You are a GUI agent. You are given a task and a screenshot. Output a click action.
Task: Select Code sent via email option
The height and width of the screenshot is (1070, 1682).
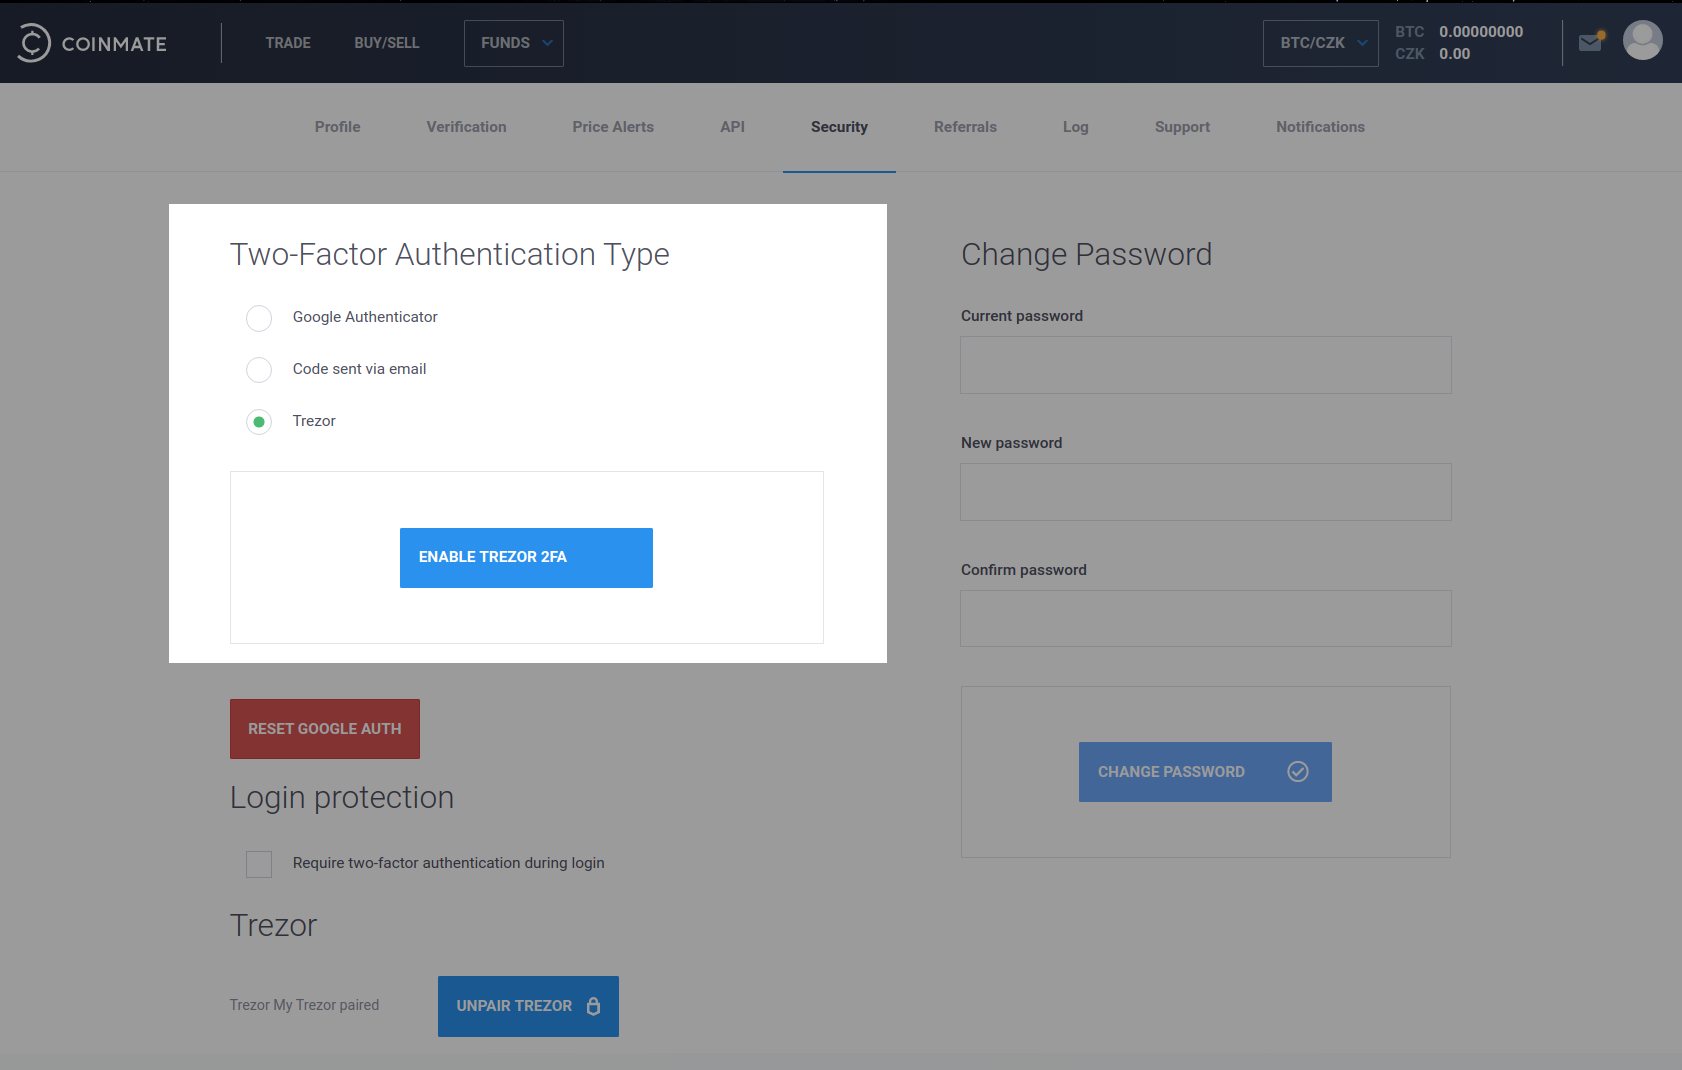click(259, 370)
